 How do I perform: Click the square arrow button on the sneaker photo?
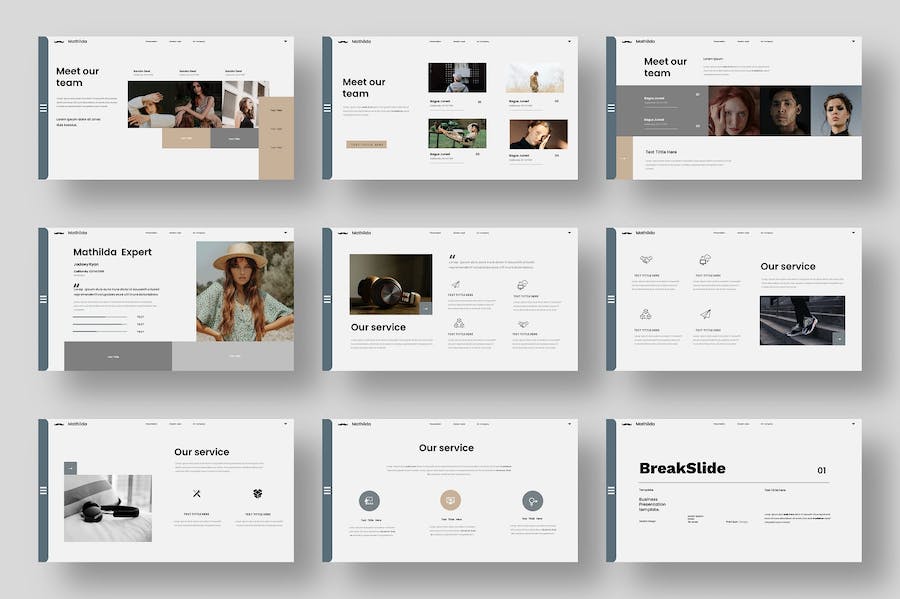coord(839,339)
